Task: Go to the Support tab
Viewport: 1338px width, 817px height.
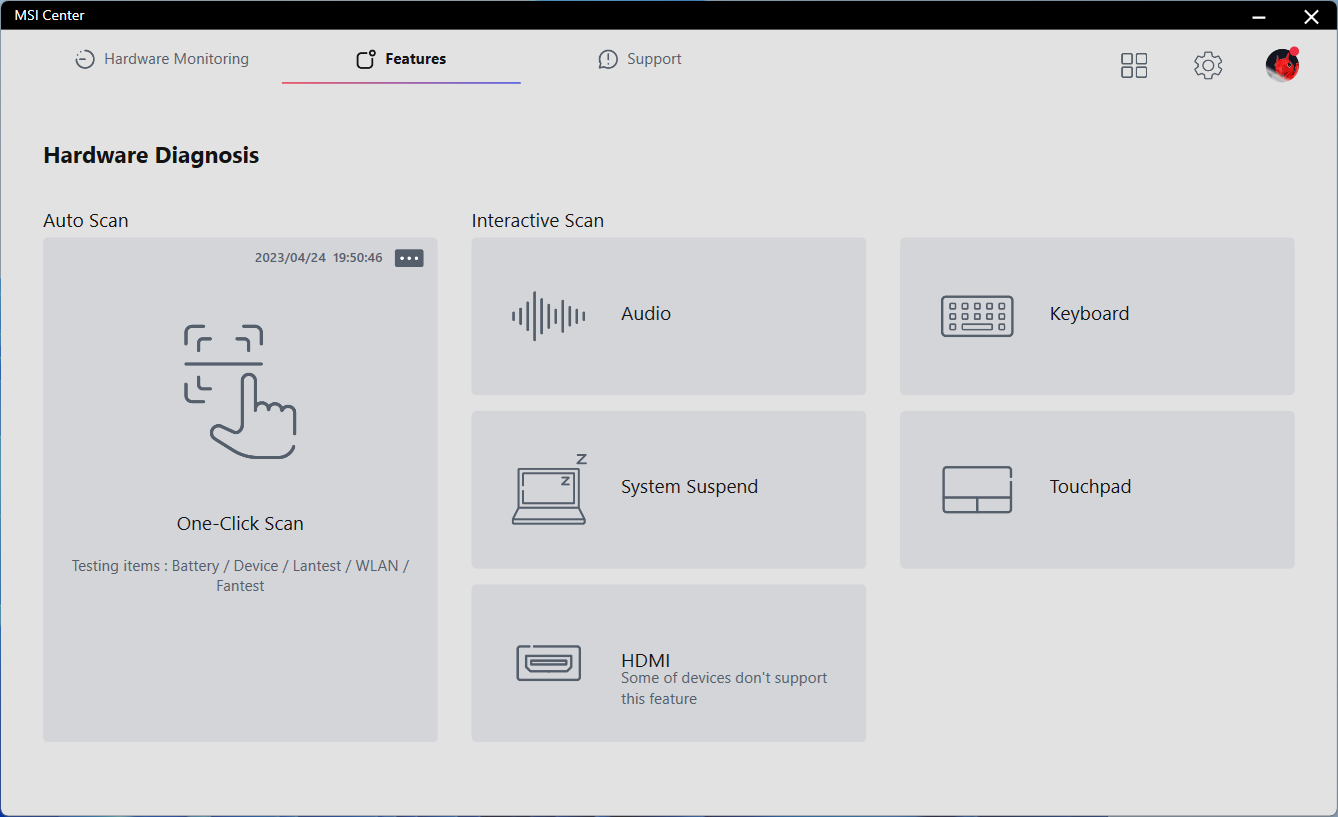Action: [640, 59]
